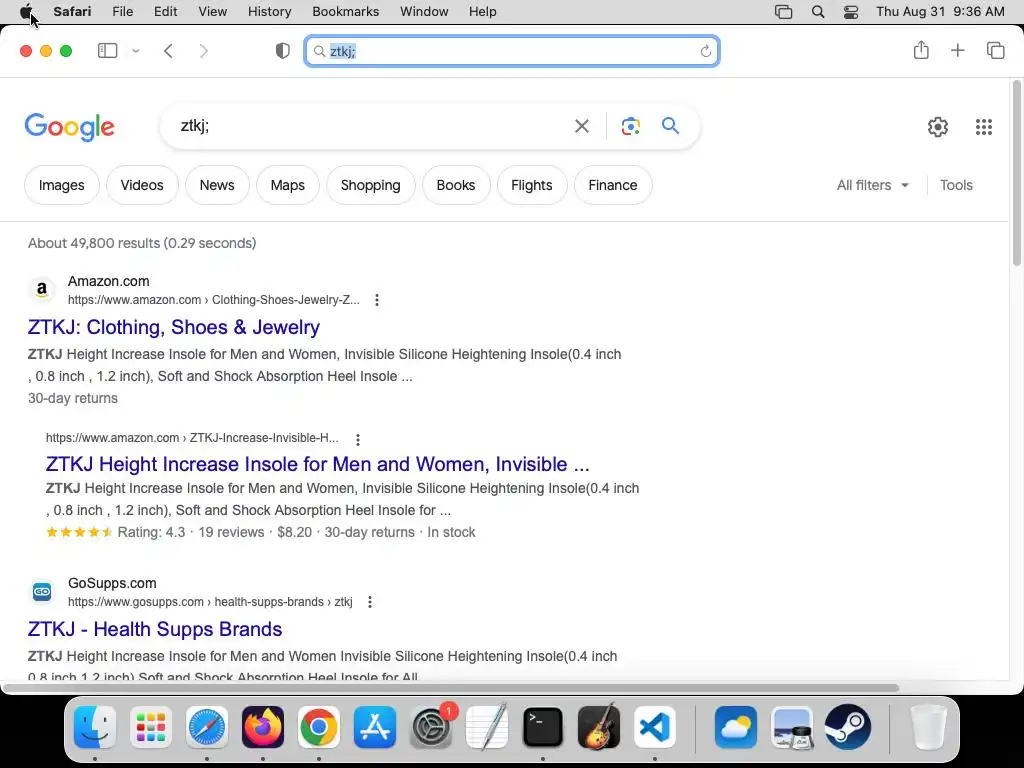Viewport: 1024px width, 768px height.
Task: Open Launchpad from the Dock
Action: pos(151,727)
